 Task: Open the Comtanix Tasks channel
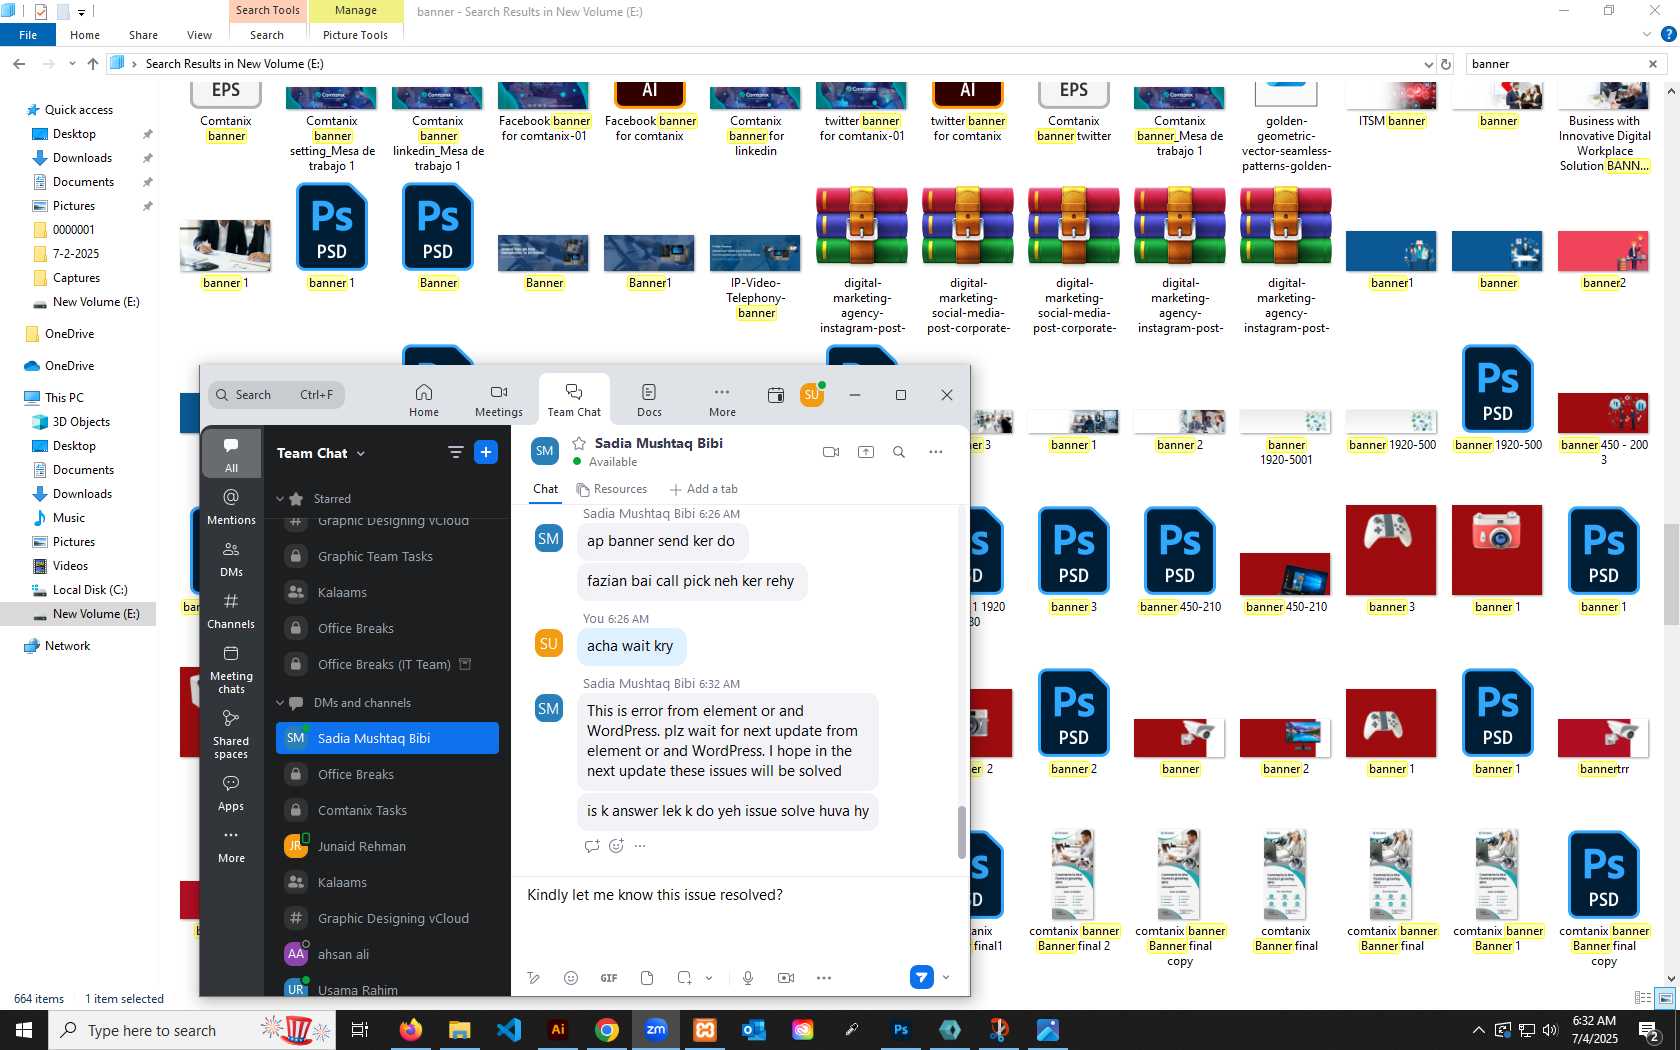pyautogui.click(x=387, y=811)
